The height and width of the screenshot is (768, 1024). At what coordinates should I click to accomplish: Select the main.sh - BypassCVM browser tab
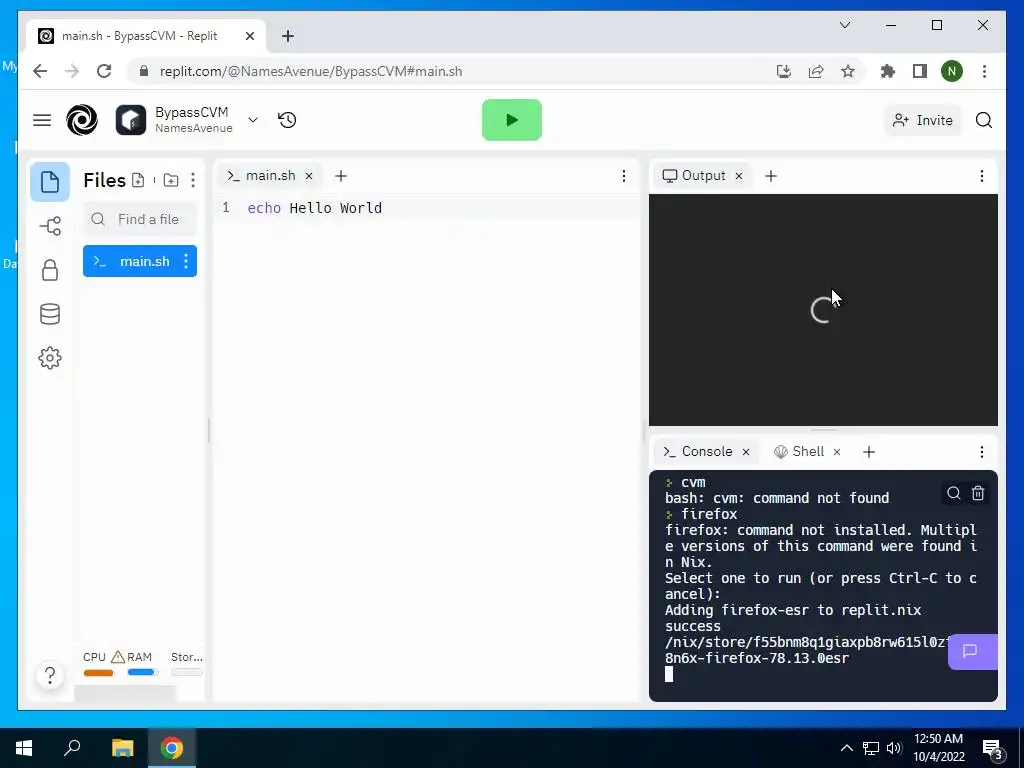pos(146,36)
